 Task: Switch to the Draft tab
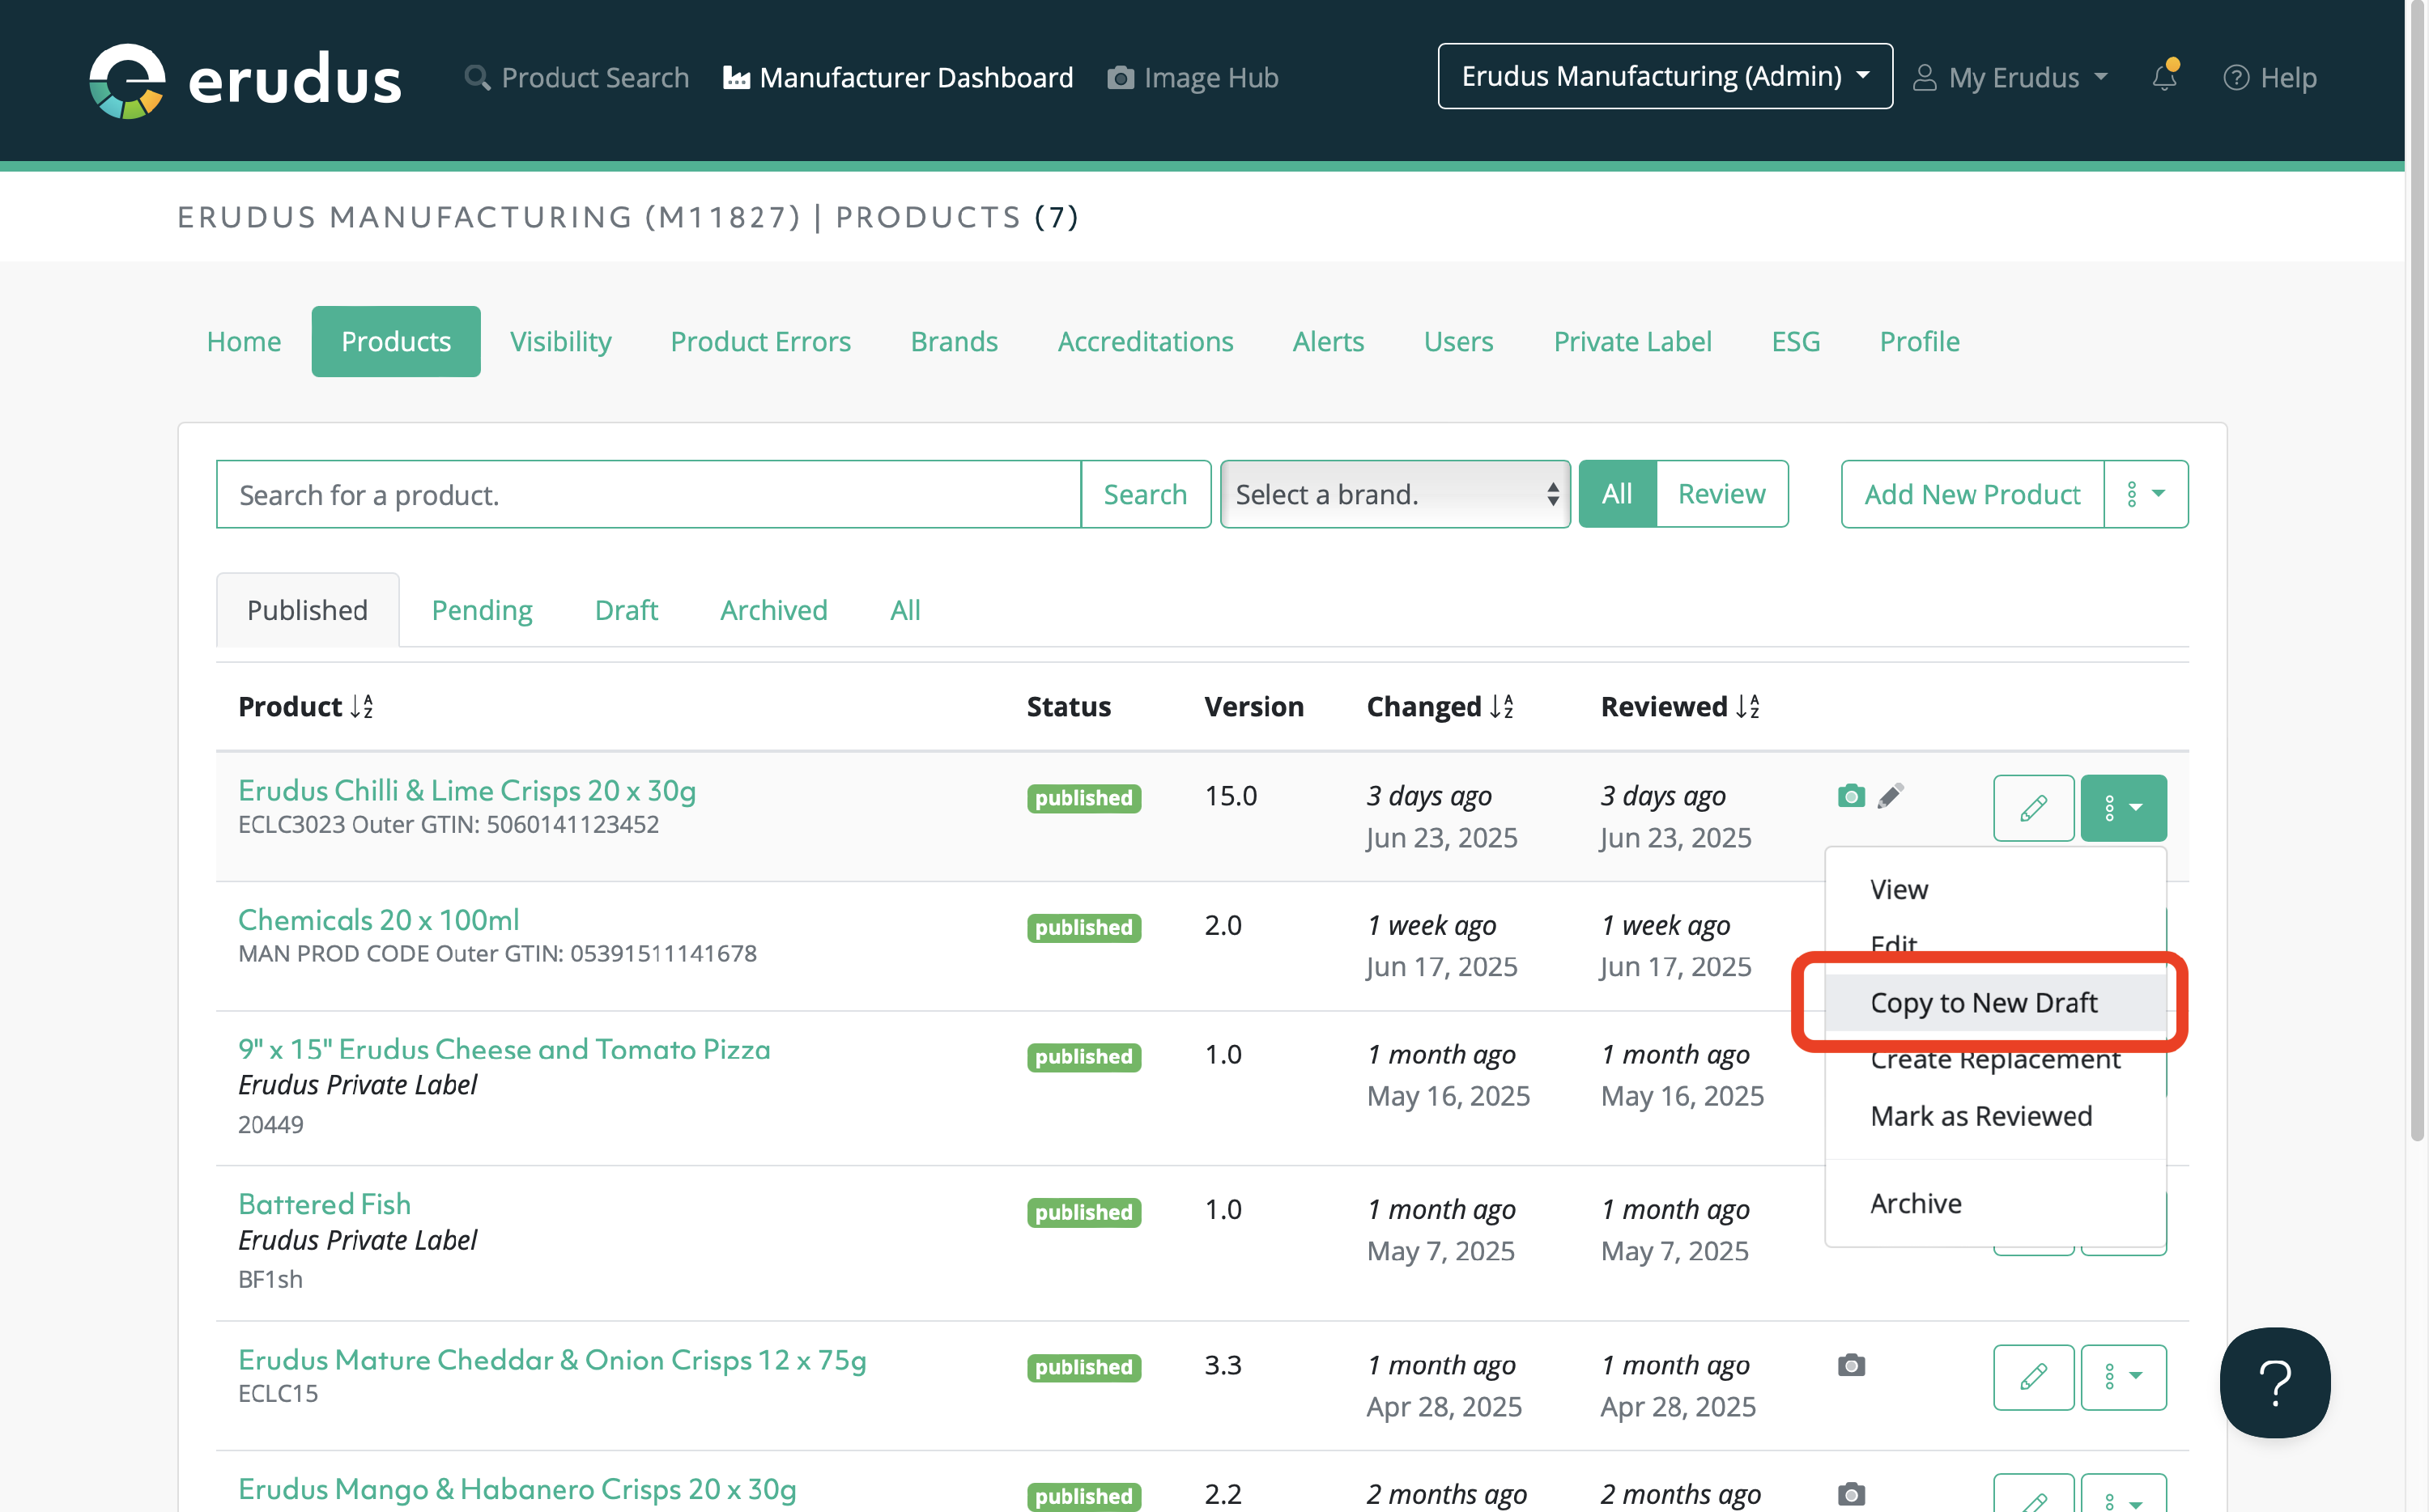pyautogui.click(x=626, y=610)
